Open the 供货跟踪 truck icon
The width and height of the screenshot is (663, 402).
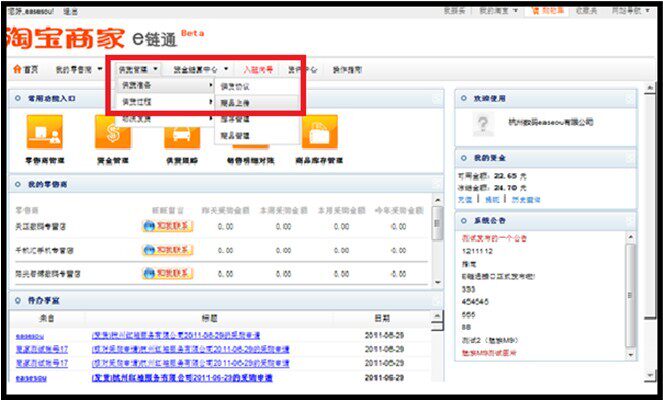[x=182, y=137]
